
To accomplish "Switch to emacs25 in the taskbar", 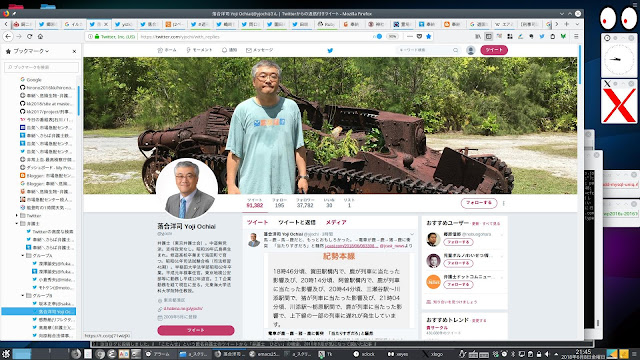I will [x=264, y=354].
